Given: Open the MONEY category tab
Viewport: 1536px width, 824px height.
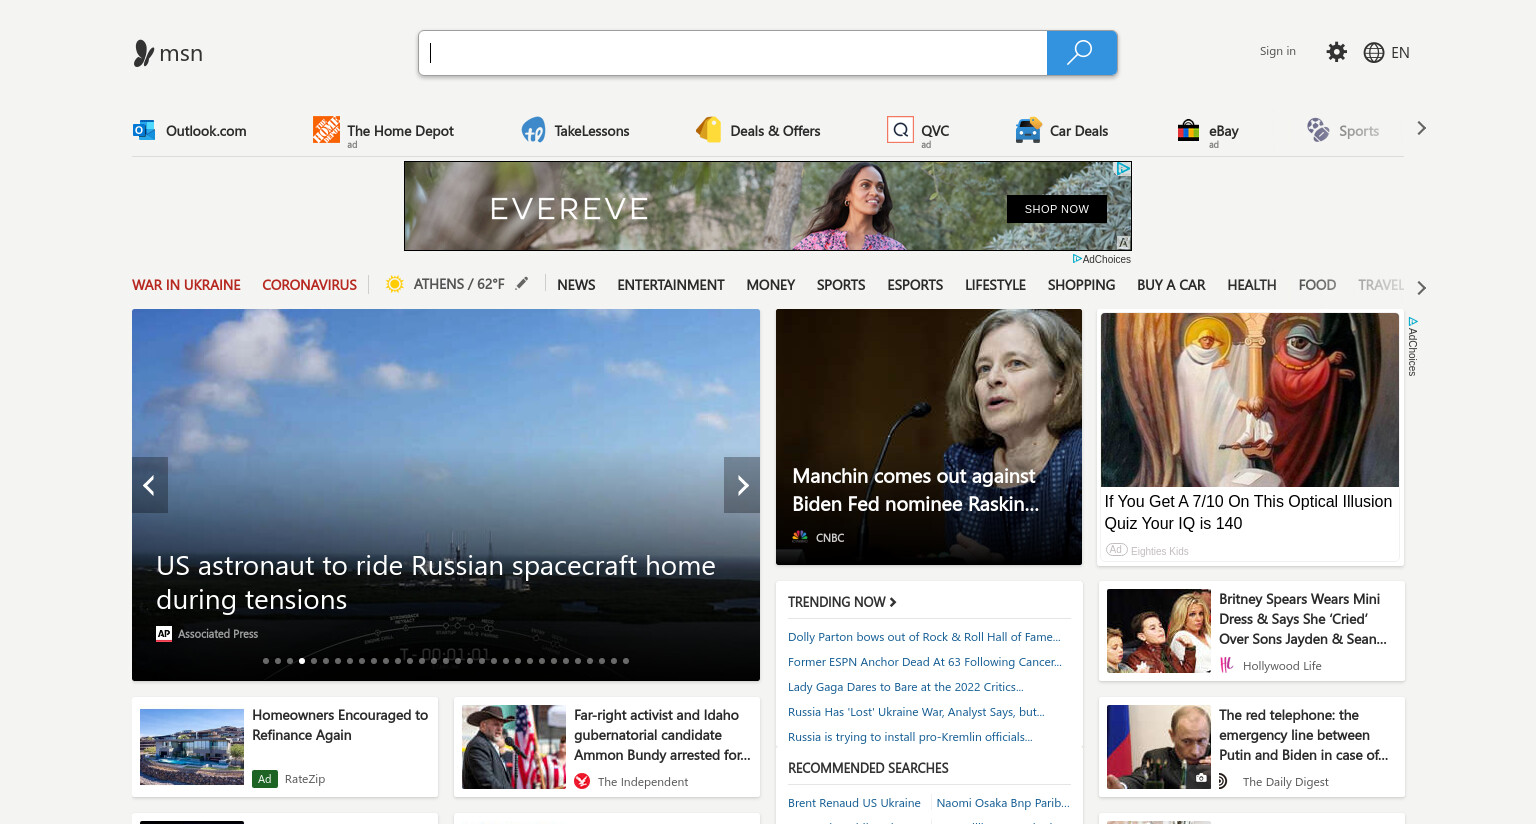Looking at the screenshot, I should point(771,285).
